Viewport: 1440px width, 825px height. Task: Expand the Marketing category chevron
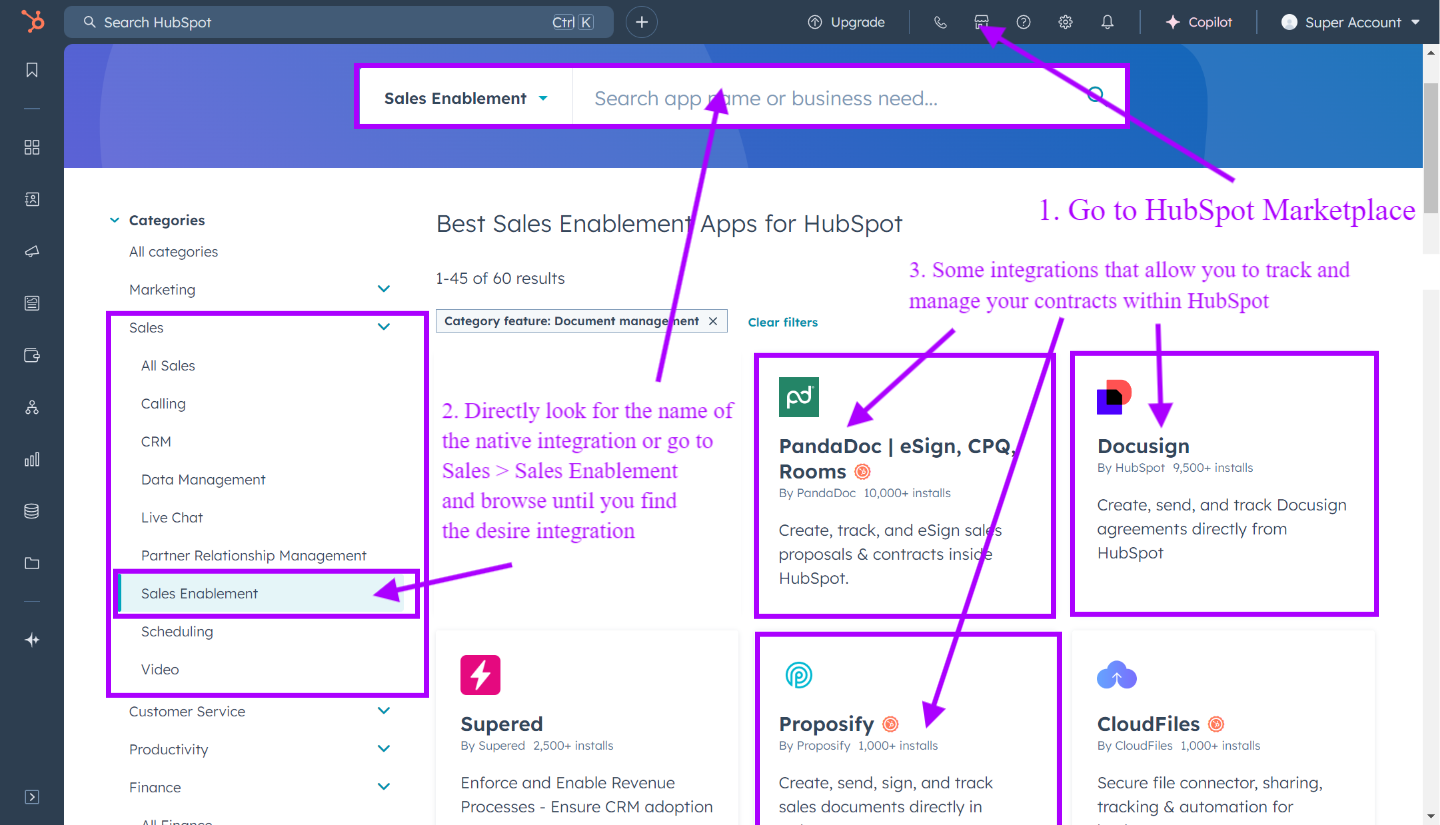point(384,288)
